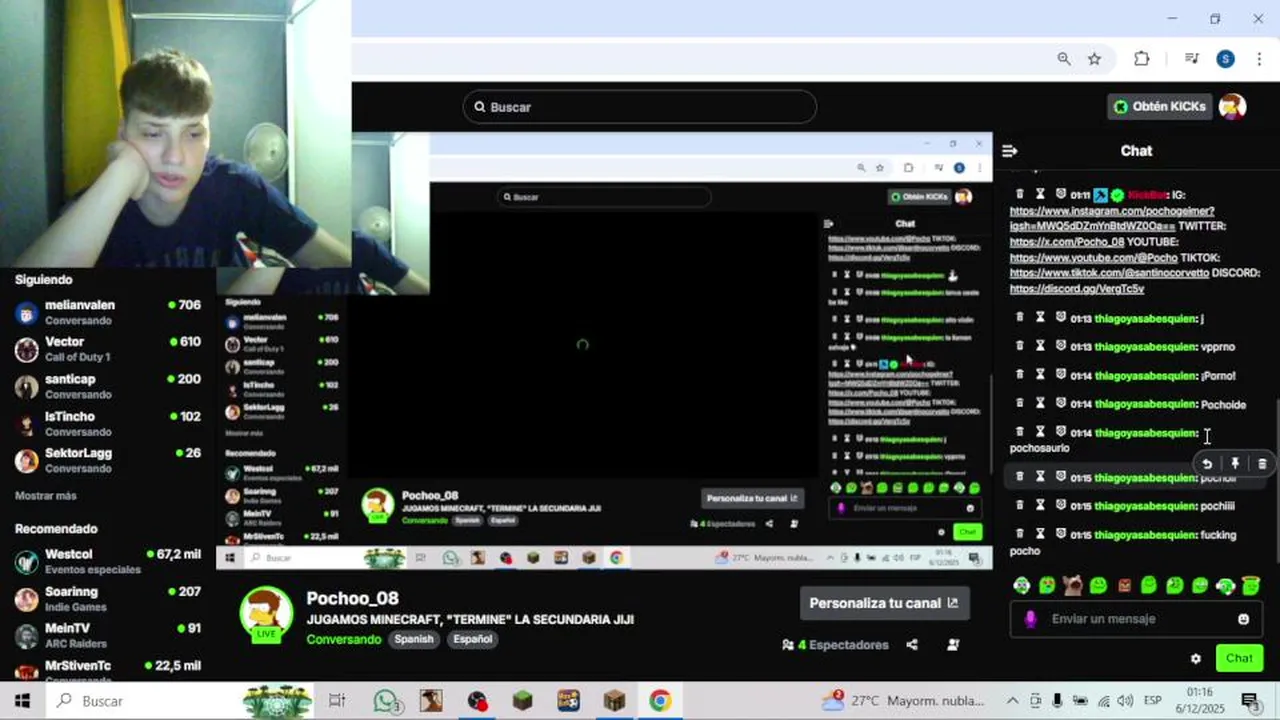
Task: Open WhatsApp from the taskbar
Action: click(386, 701)
